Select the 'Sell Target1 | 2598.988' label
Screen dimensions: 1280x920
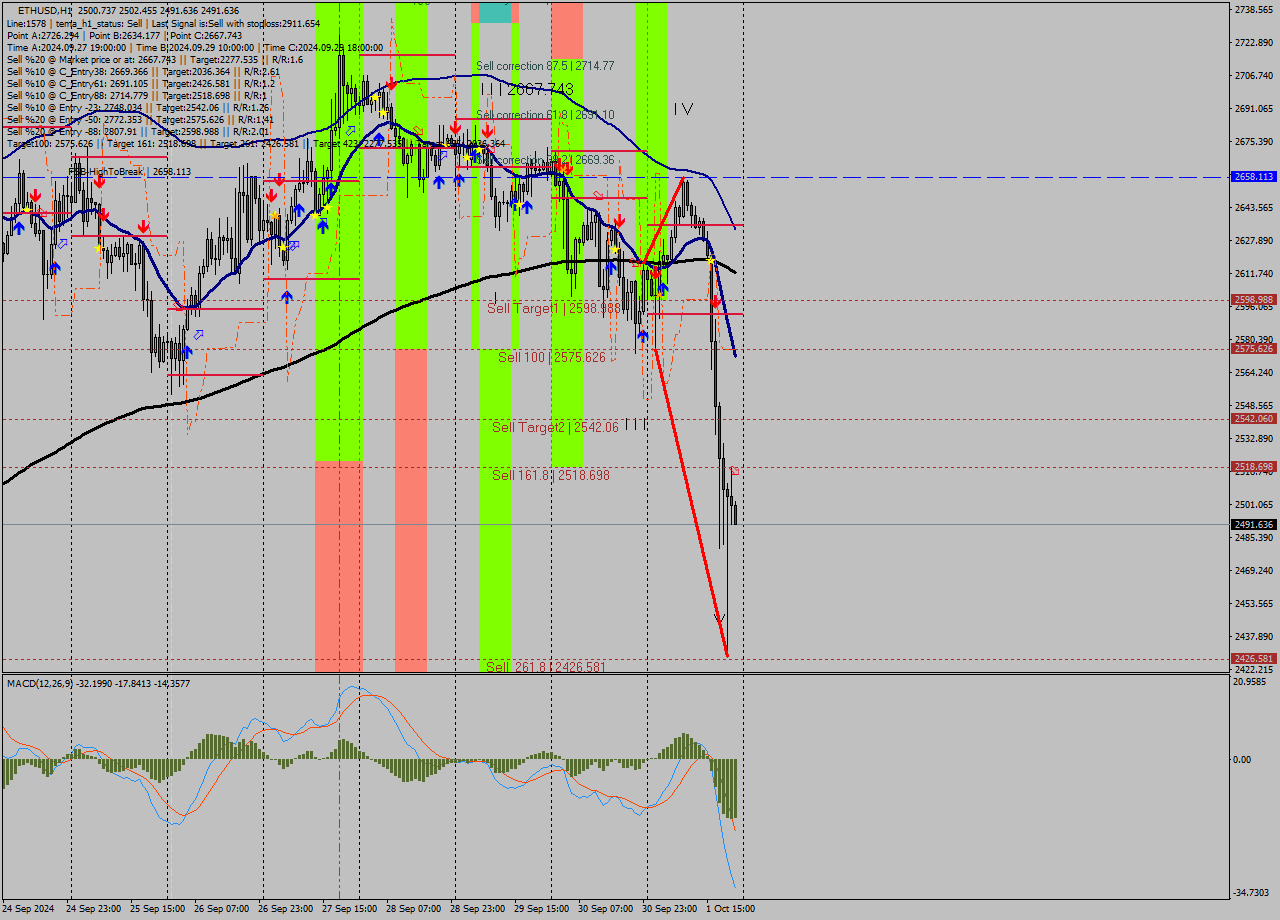coord(554,308)
